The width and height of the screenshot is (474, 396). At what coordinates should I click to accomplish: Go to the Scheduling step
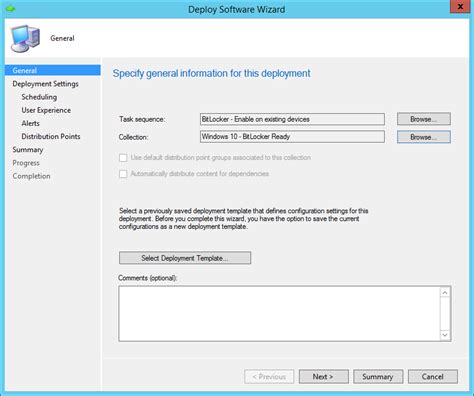tap(39, 97)
